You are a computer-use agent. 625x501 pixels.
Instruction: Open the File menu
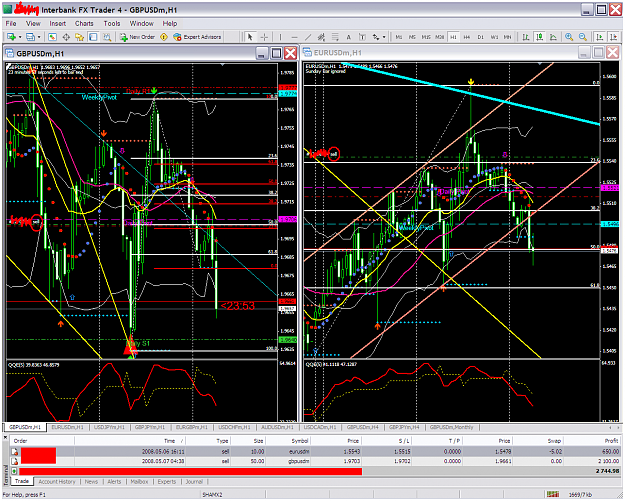11,24
